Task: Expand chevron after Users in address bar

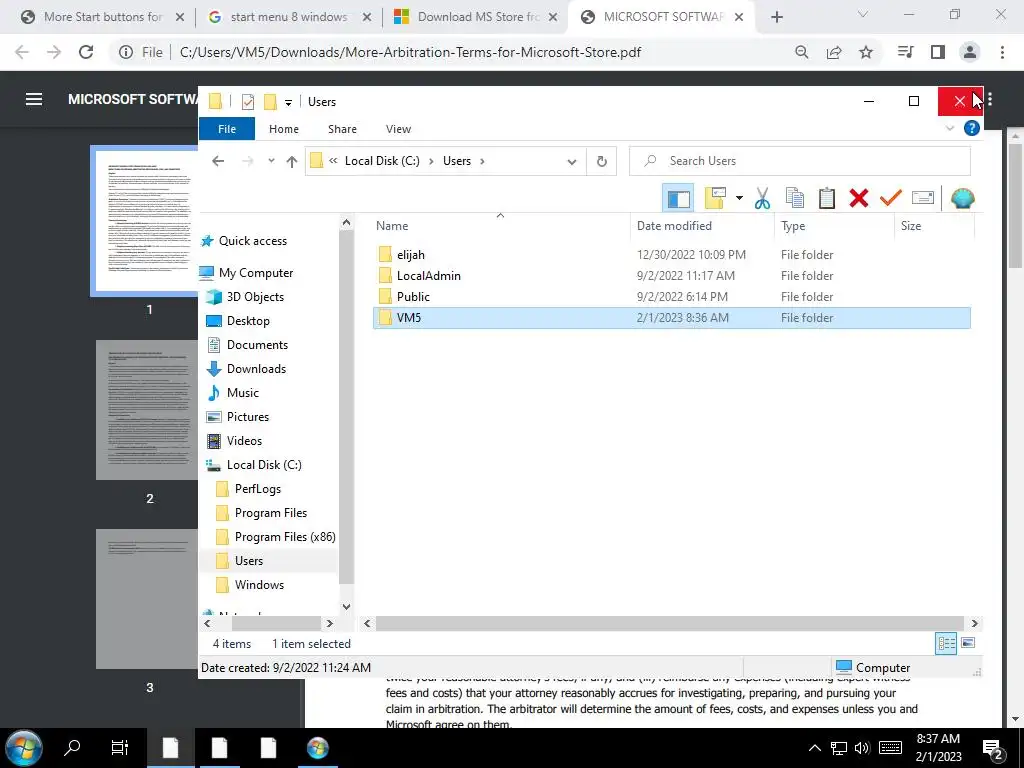Action: [x=482, y=161]
